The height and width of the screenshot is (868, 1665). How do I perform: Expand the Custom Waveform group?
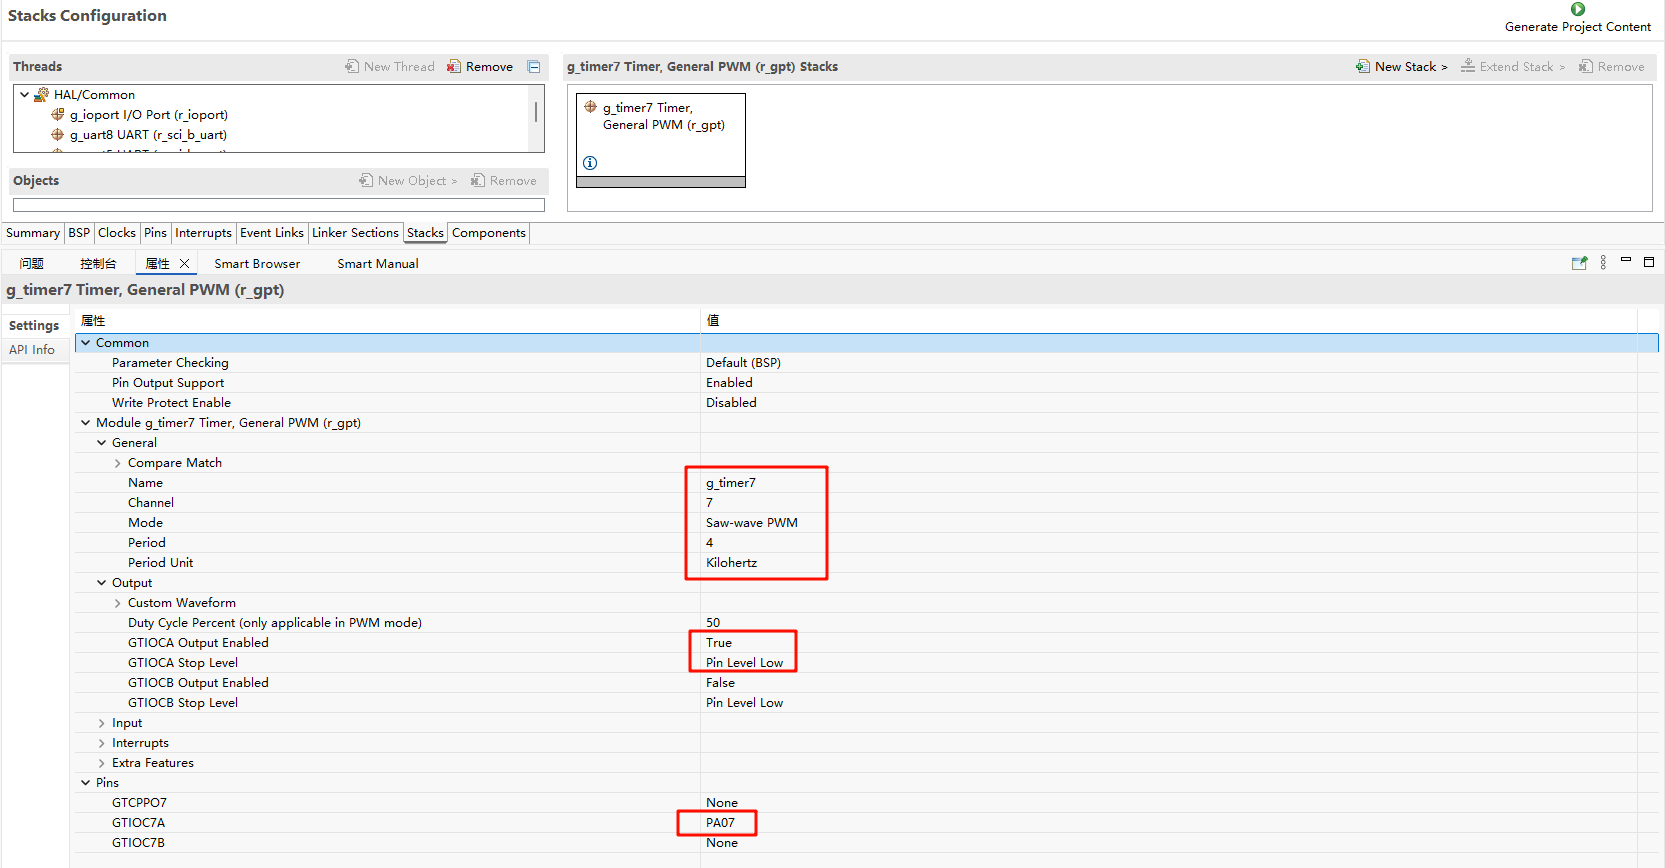(x=118, y=603)
